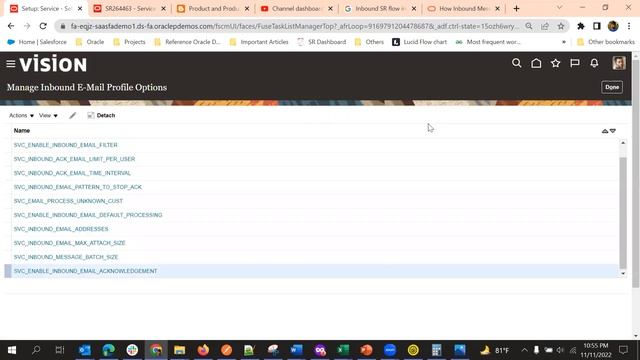Switch to SR264463 Service tab

pos(130,9)
